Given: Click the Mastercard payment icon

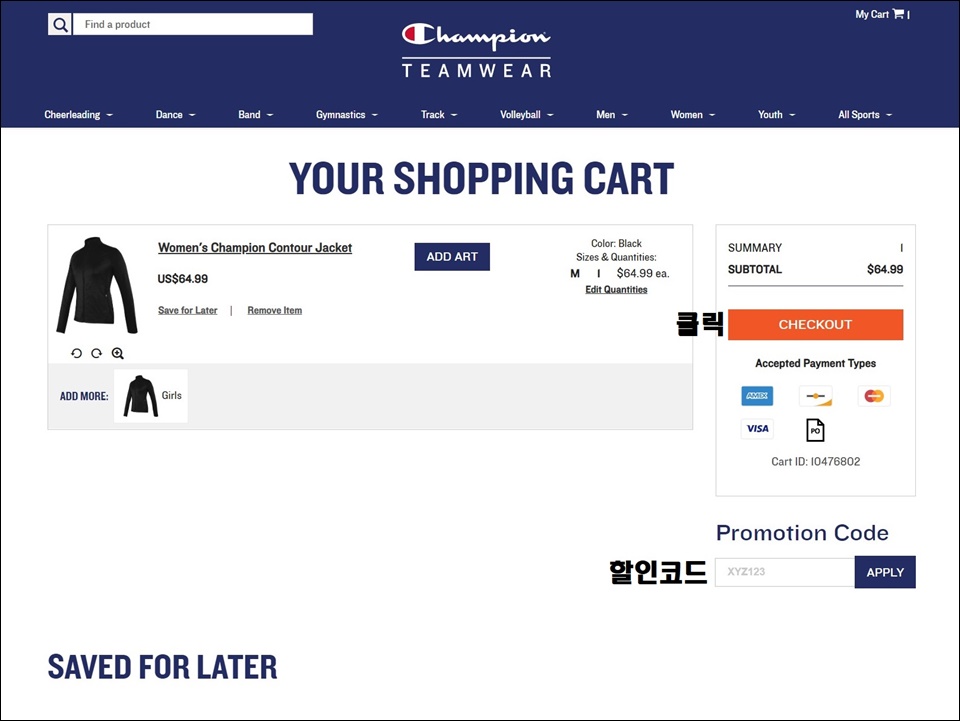Looking at the screenshot, I should click(x=874, y=396).
